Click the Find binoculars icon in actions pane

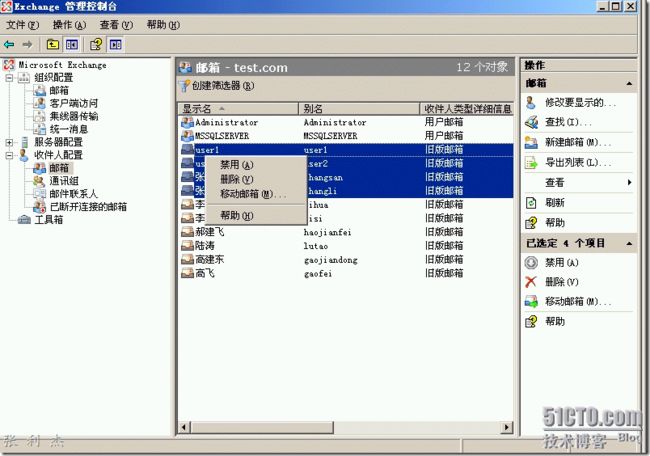pyautogui.click(x=531, y=122)
